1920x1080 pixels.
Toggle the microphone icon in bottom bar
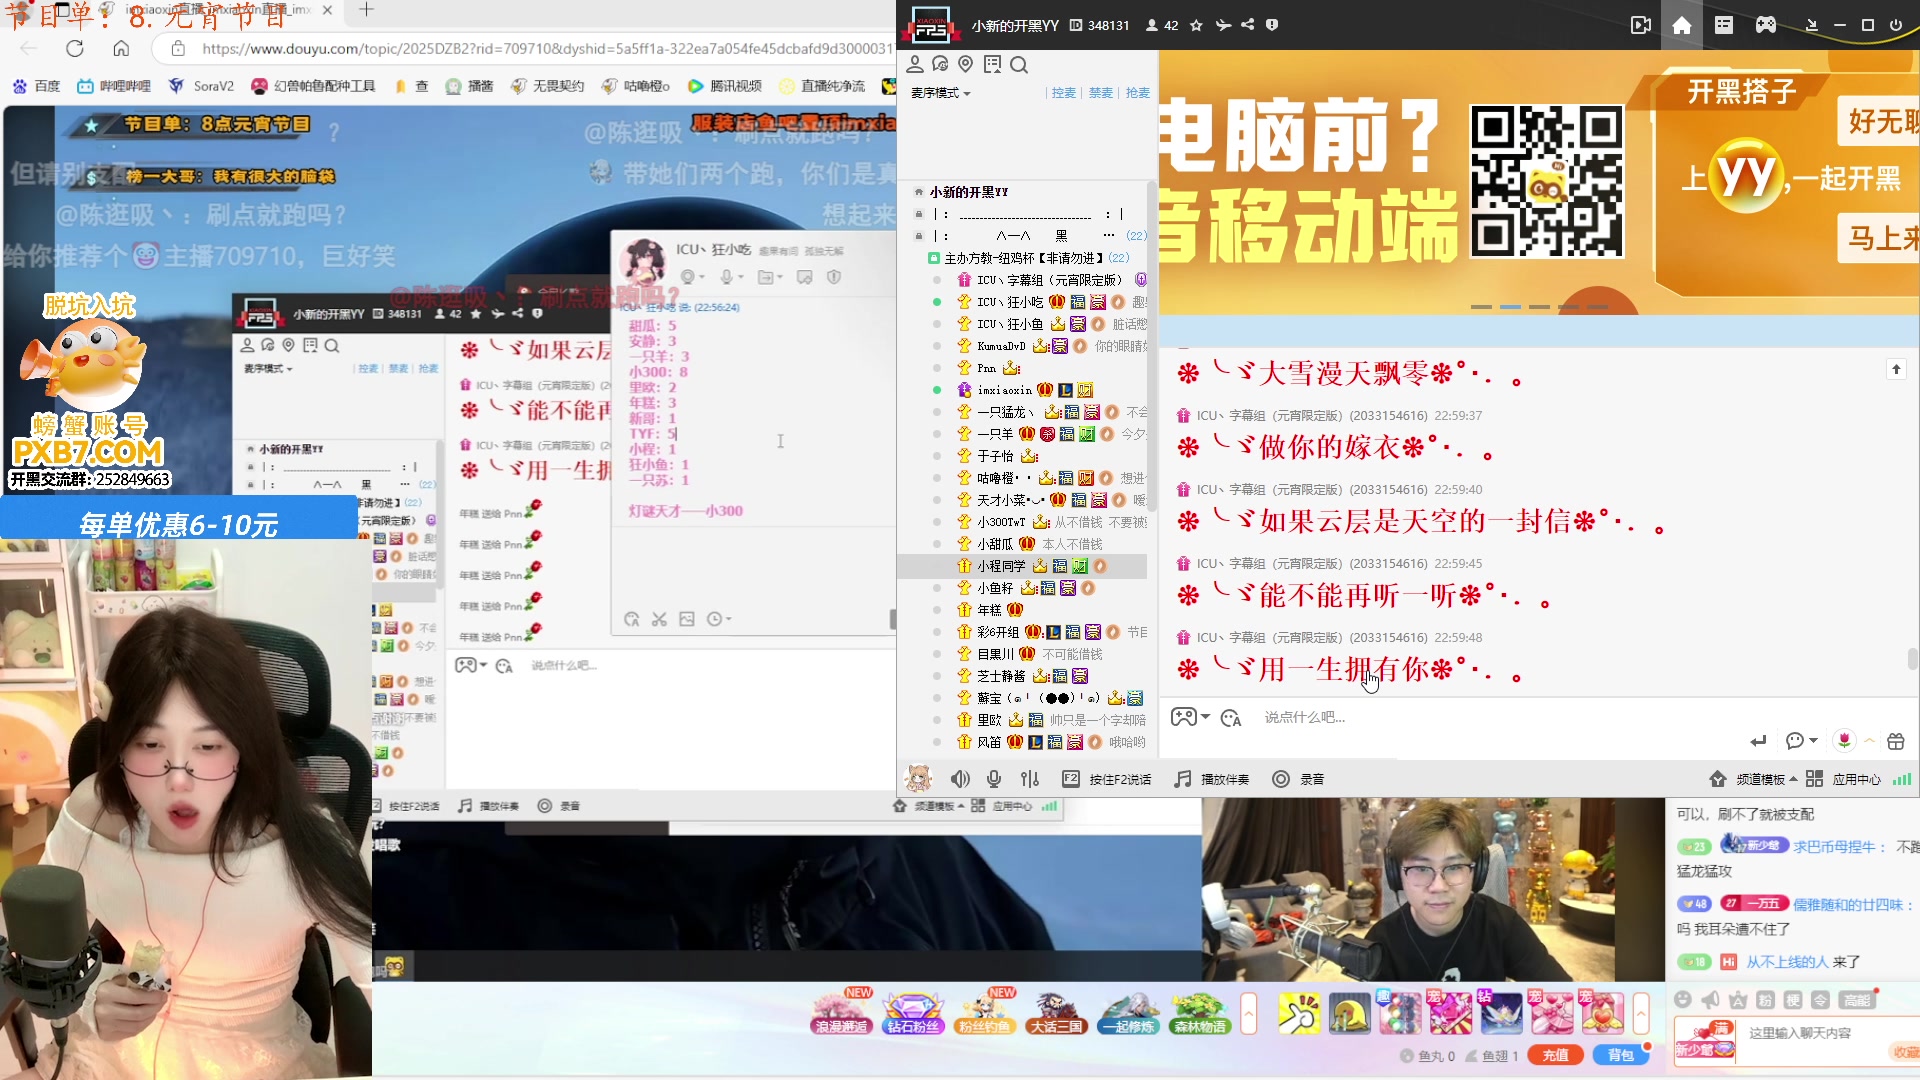point(994,779)
